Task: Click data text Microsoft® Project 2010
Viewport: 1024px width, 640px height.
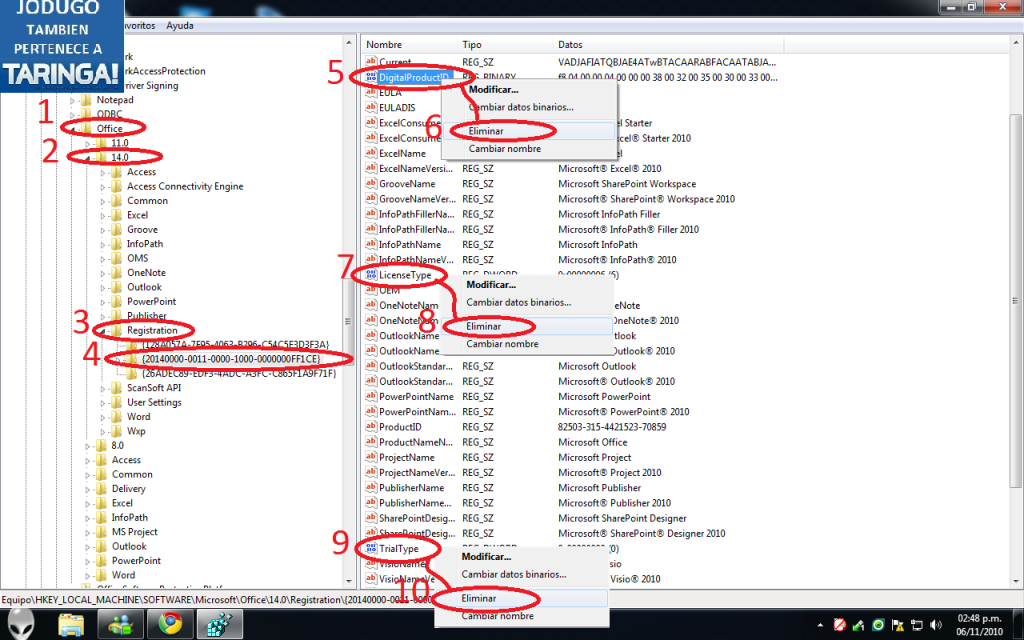Action: pos(609,473)
